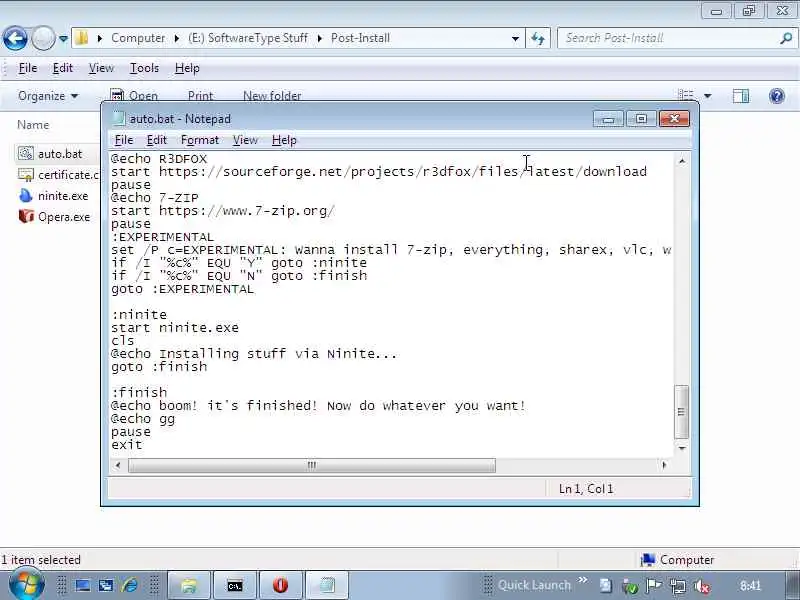
Task: Close the Notepad window
Action: click(674, 119)
